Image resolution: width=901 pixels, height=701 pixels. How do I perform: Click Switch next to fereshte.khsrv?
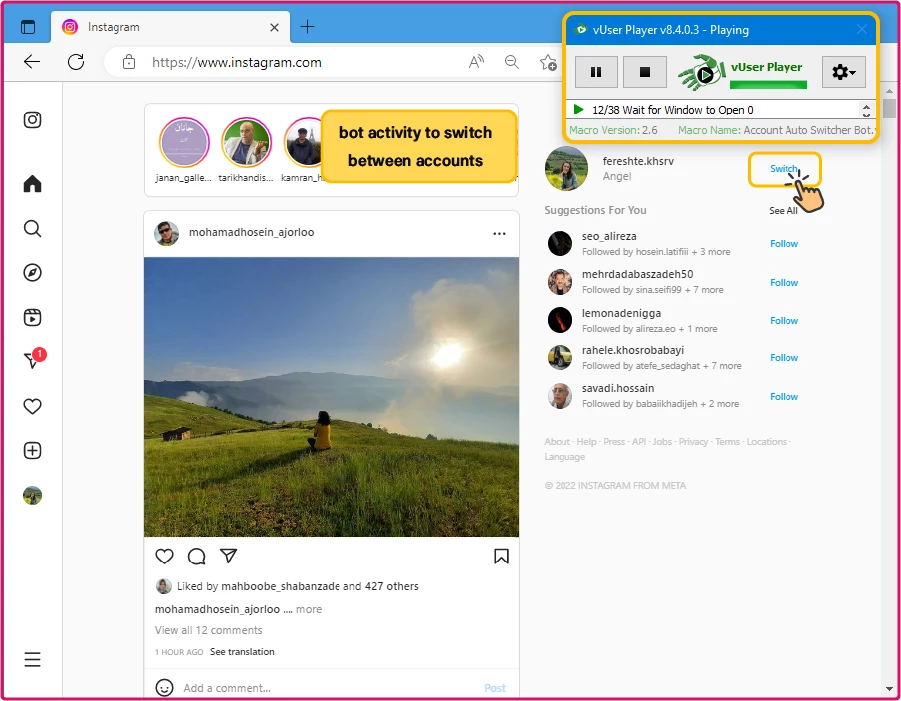coord(784,168)
